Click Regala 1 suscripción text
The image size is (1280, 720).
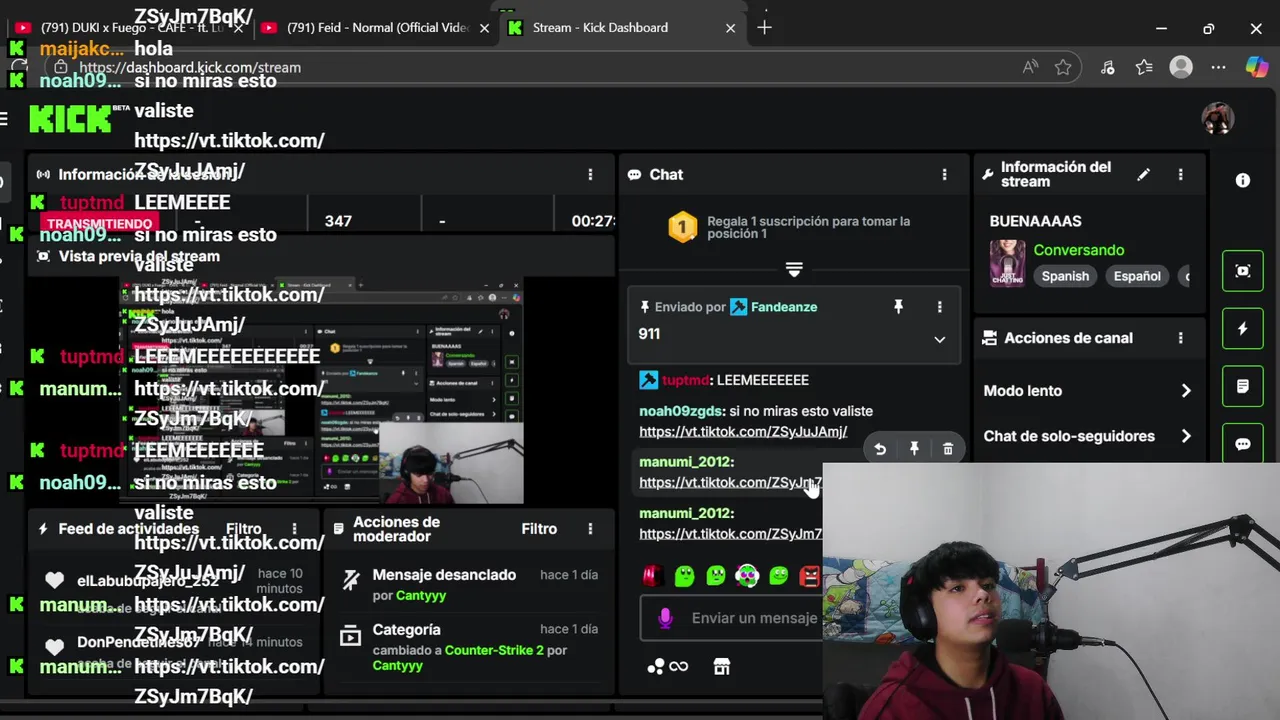[808, 227]
